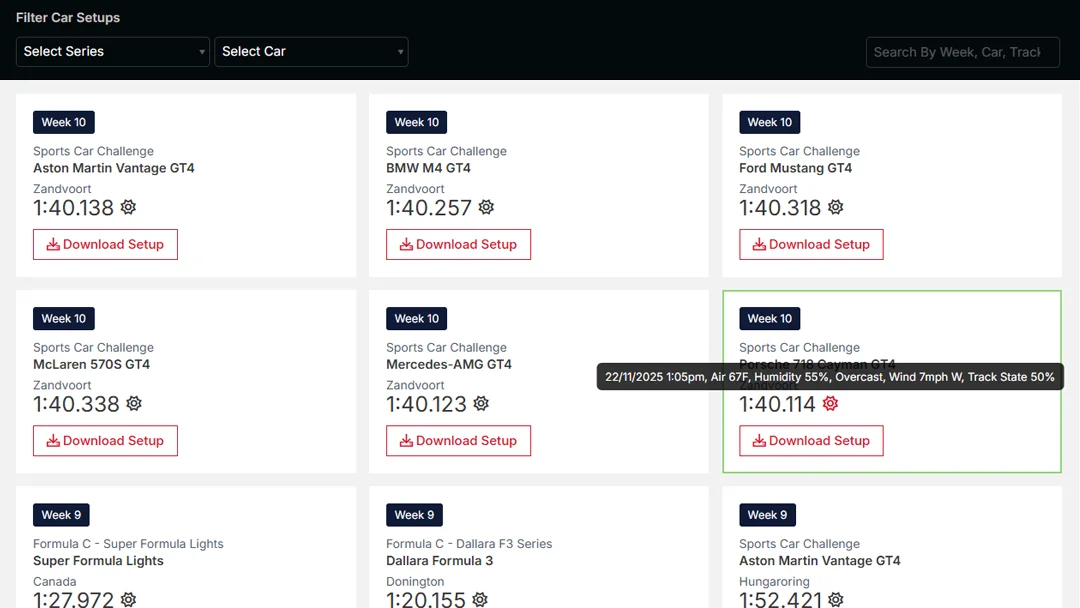Open the Select Series dropdown

(112, 52)
